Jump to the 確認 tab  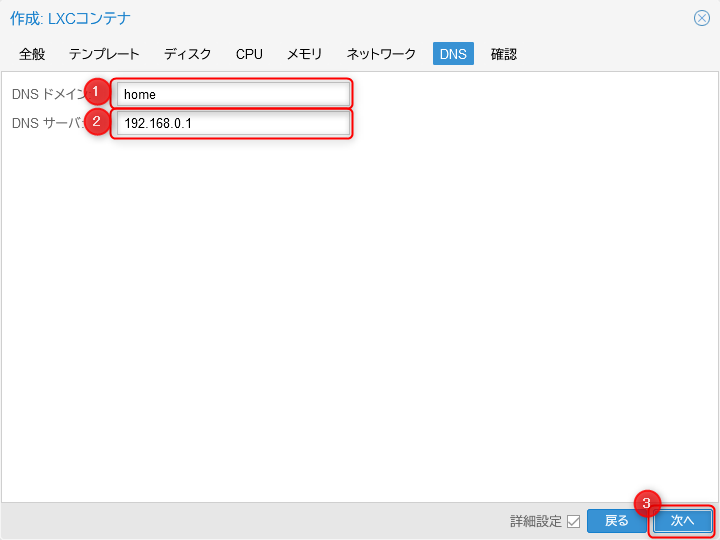(x=504, y=54)
